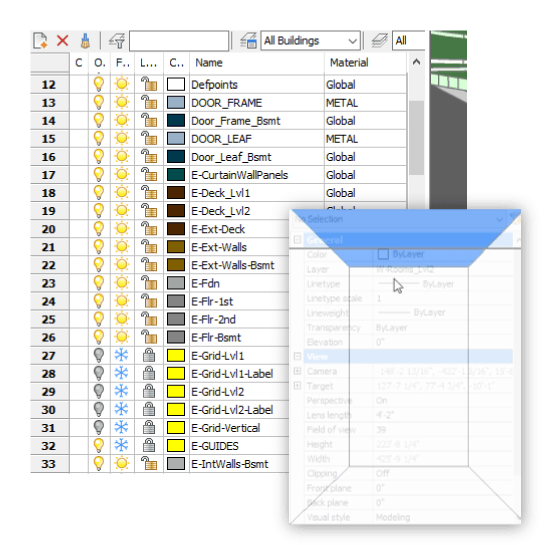Viewport: 545px width, 545px height.
Task: Lock the Door_Frame_Bsmt layer padlock
Action: (149, 121)
